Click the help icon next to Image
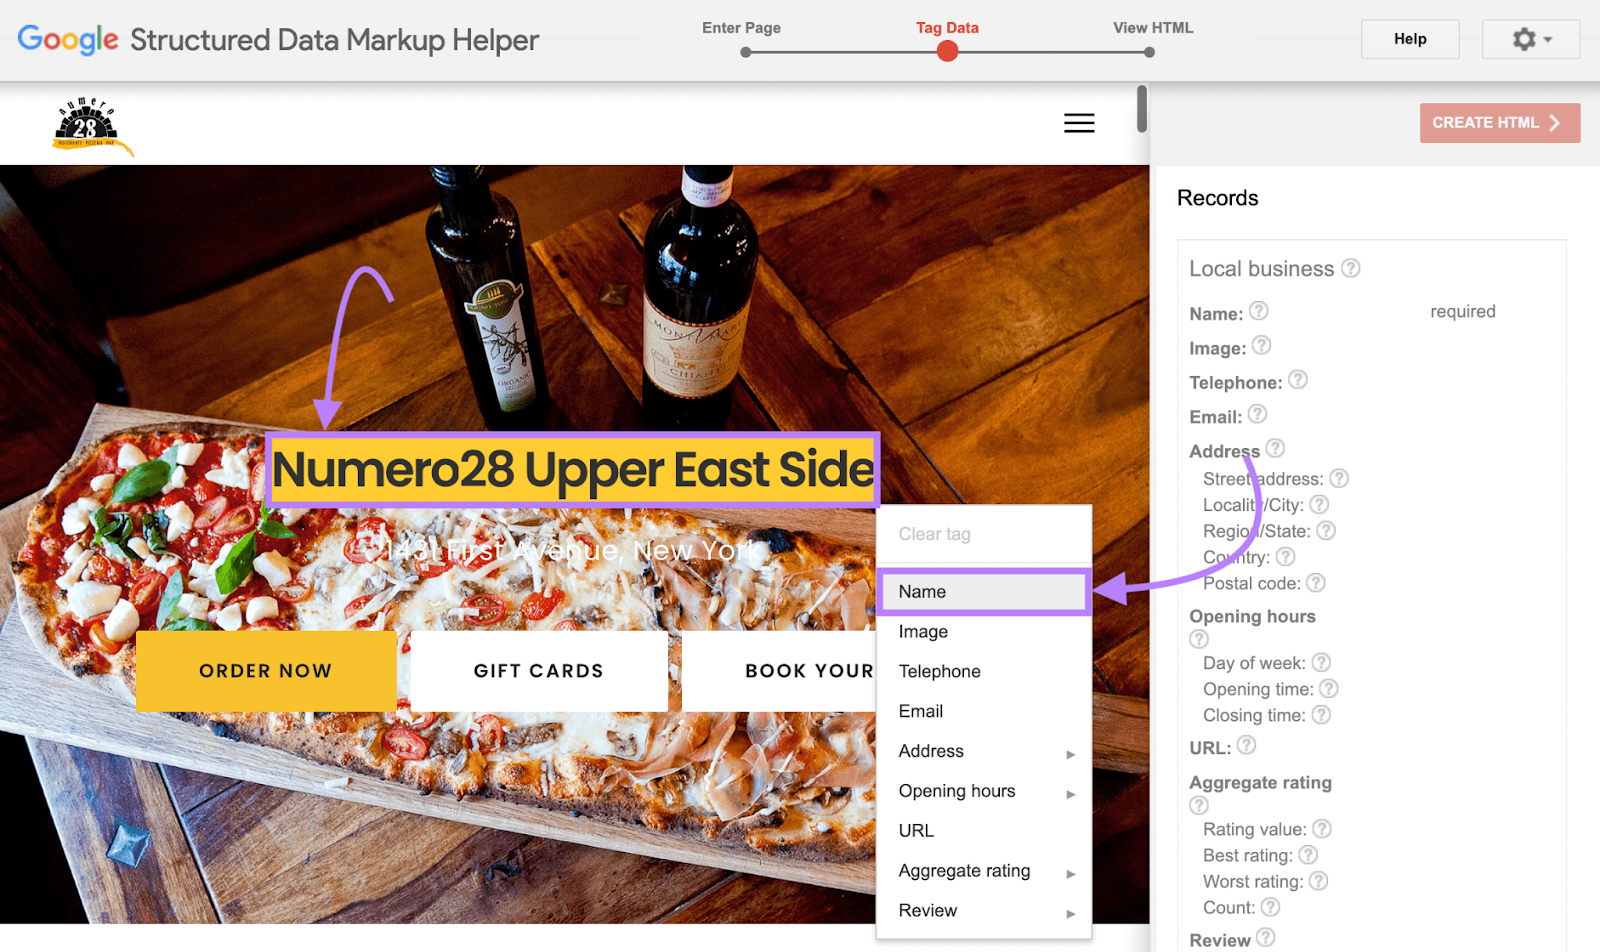The width and height of the screenshot is (1600, 952). 1262,345
